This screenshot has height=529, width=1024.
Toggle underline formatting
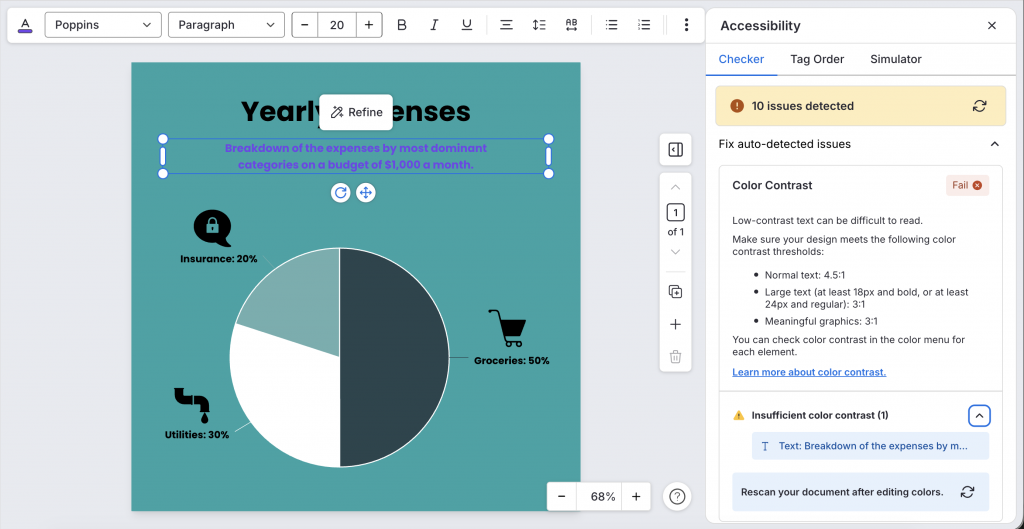point(467,25)
